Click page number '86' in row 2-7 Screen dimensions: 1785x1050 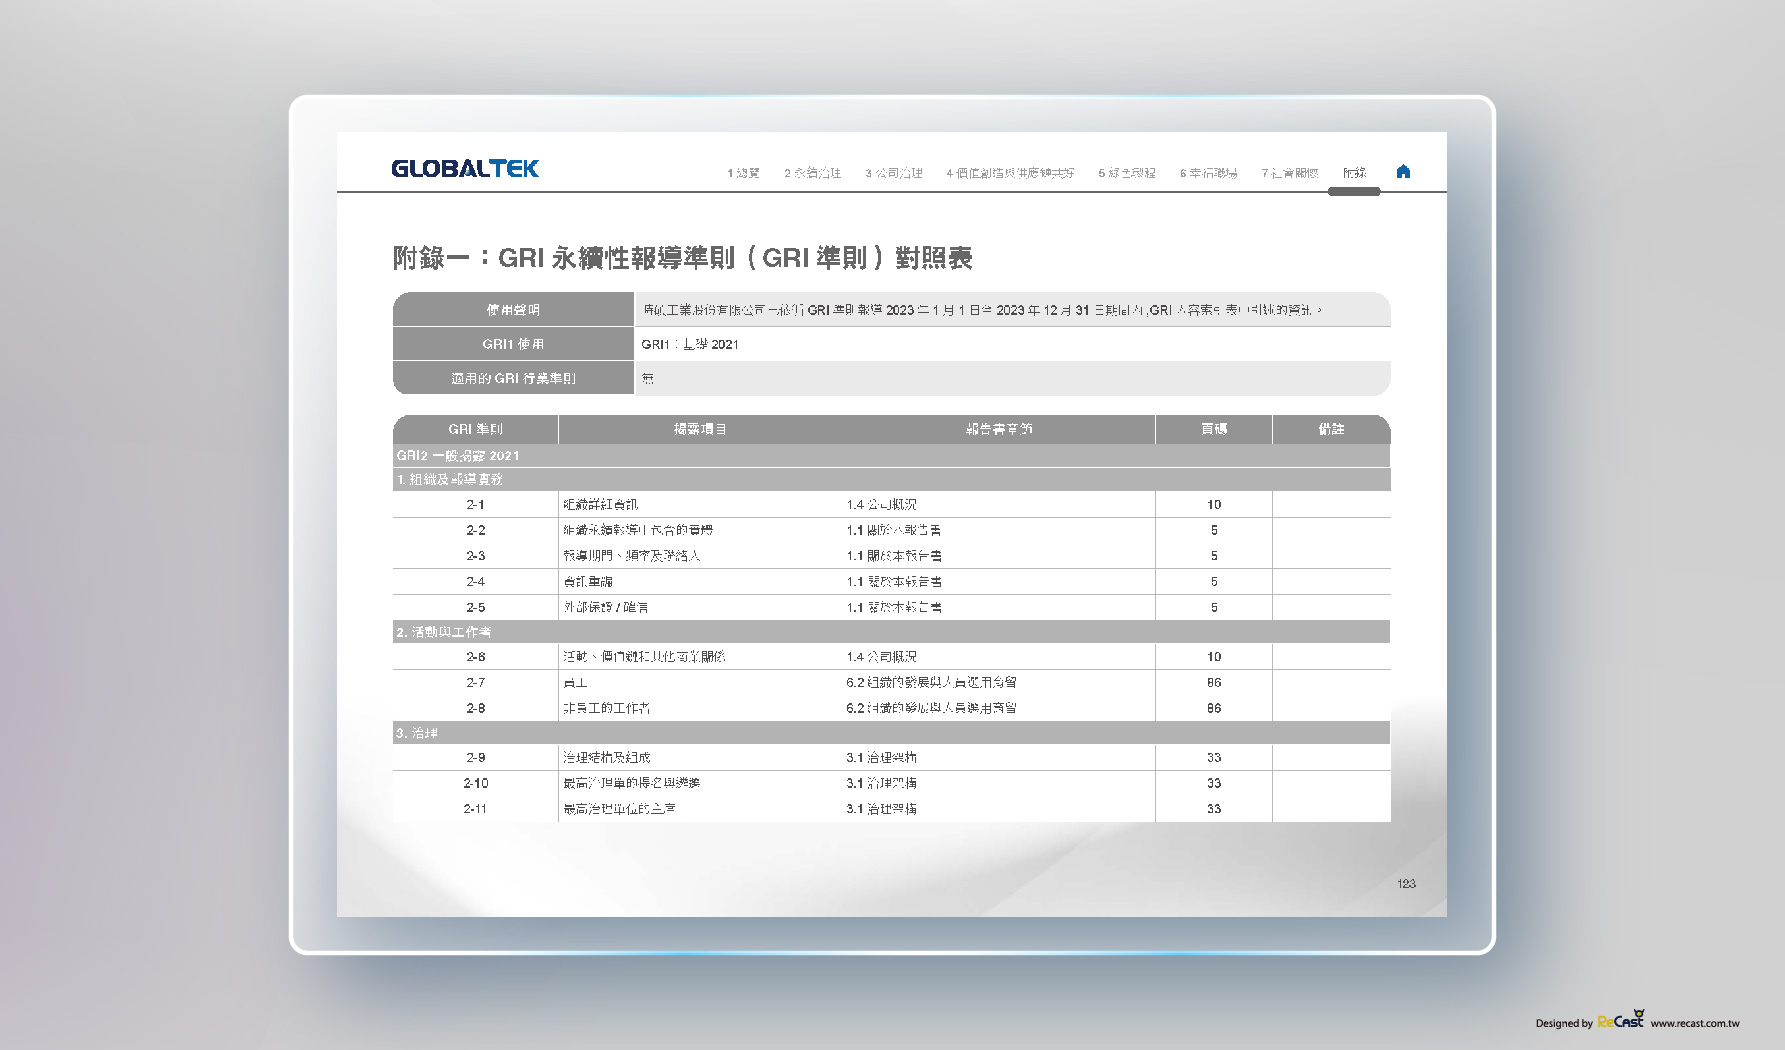pyautogui.click(x=1214, y=683)
